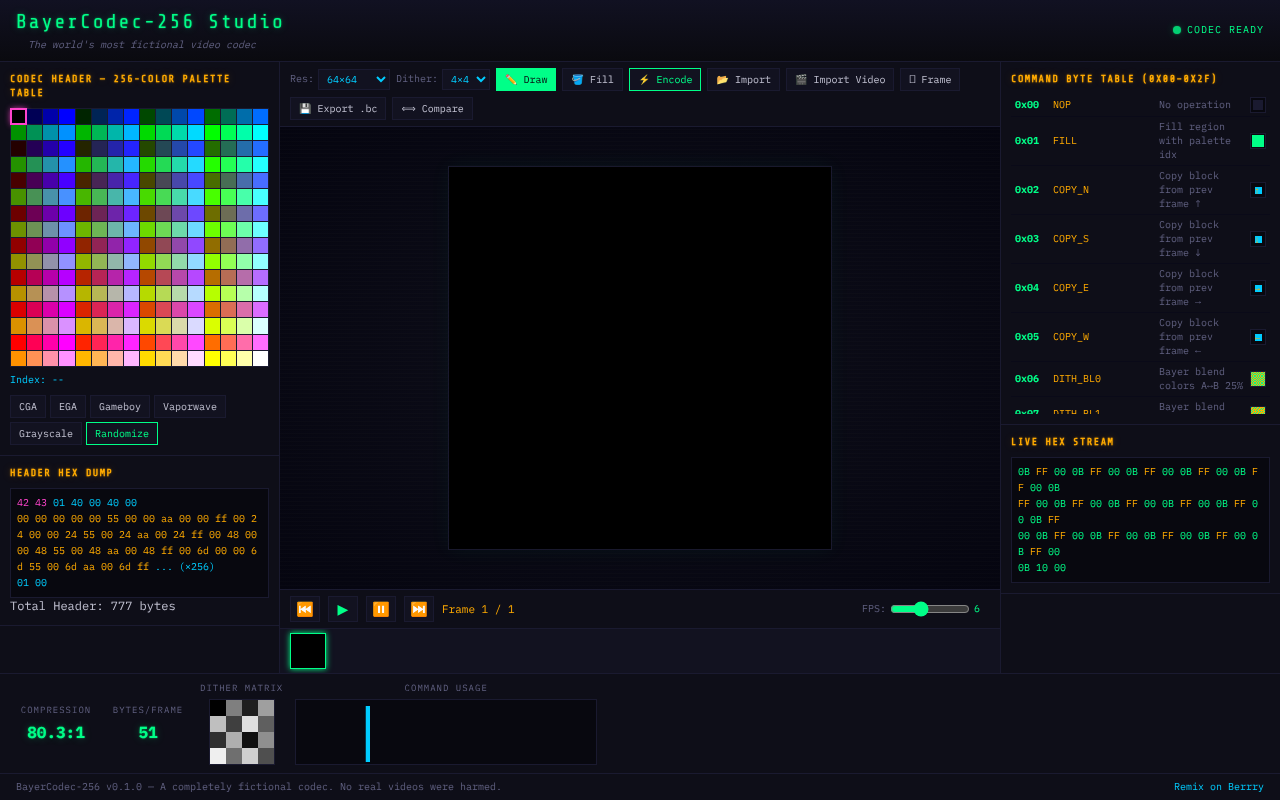
Task: Open the Import folder button
Action: 743,80
